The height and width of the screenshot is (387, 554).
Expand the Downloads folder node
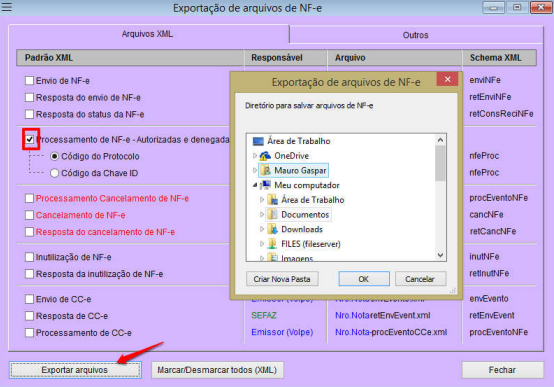[x=262, y=229]
